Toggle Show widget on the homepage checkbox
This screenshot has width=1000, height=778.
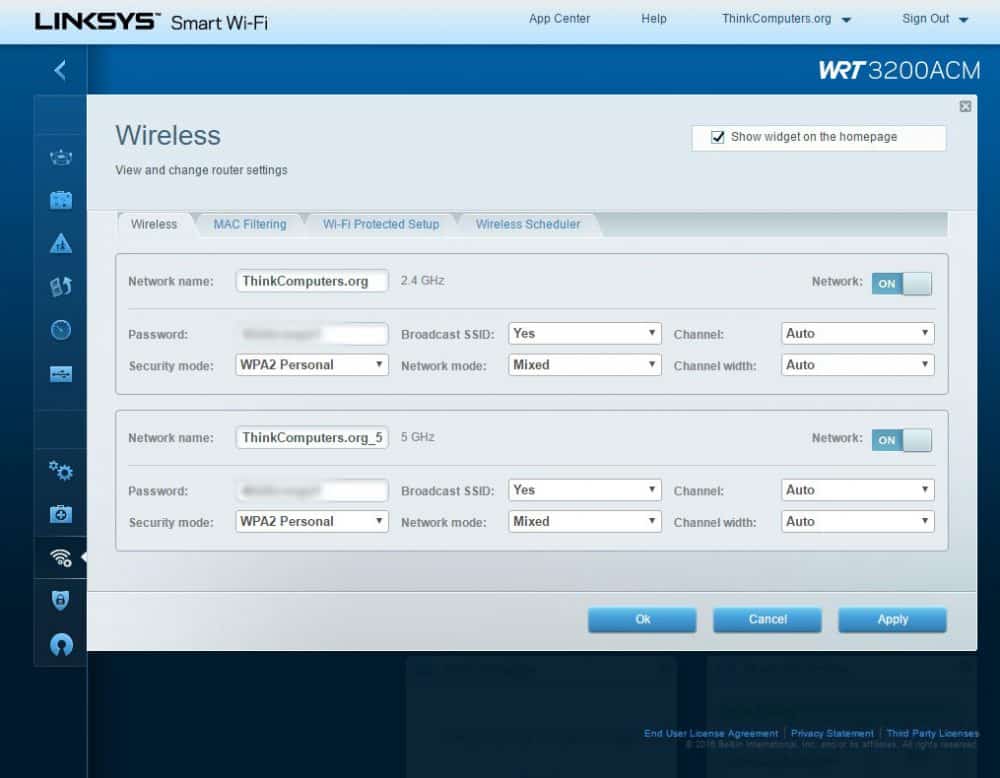click(718, 137)
